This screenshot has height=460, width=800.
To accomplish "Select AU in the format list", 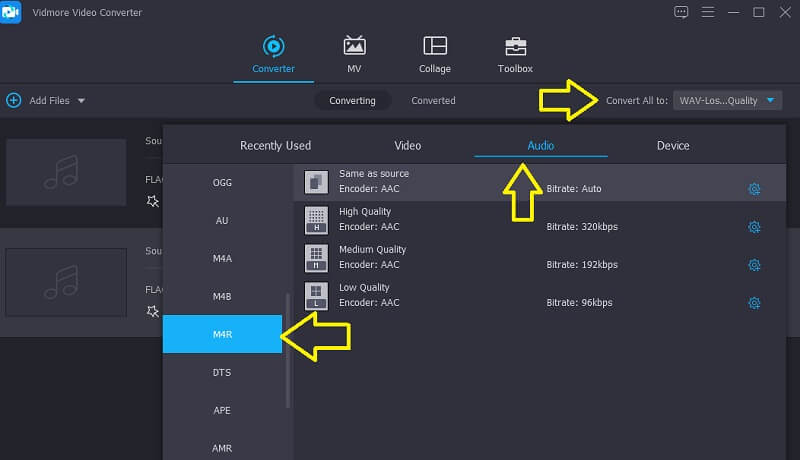I will [222, 220].
